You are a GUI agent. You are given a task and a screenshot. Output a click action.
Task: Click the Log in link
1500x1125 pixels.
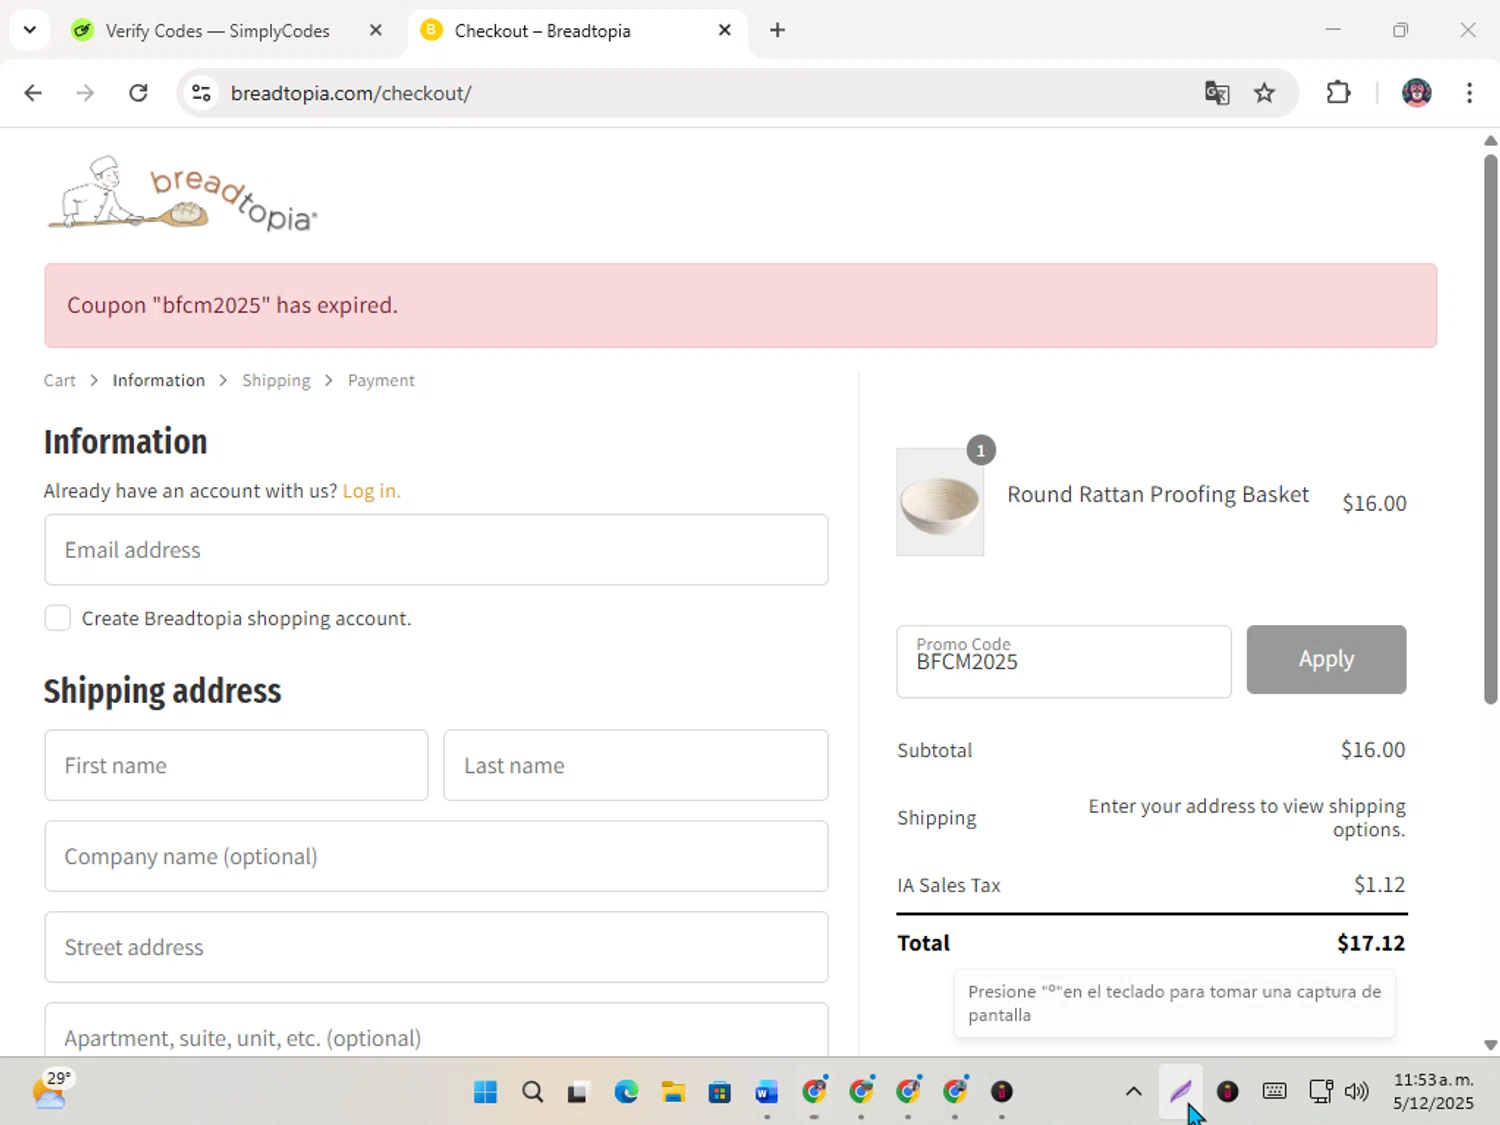(x=371, y=491)
